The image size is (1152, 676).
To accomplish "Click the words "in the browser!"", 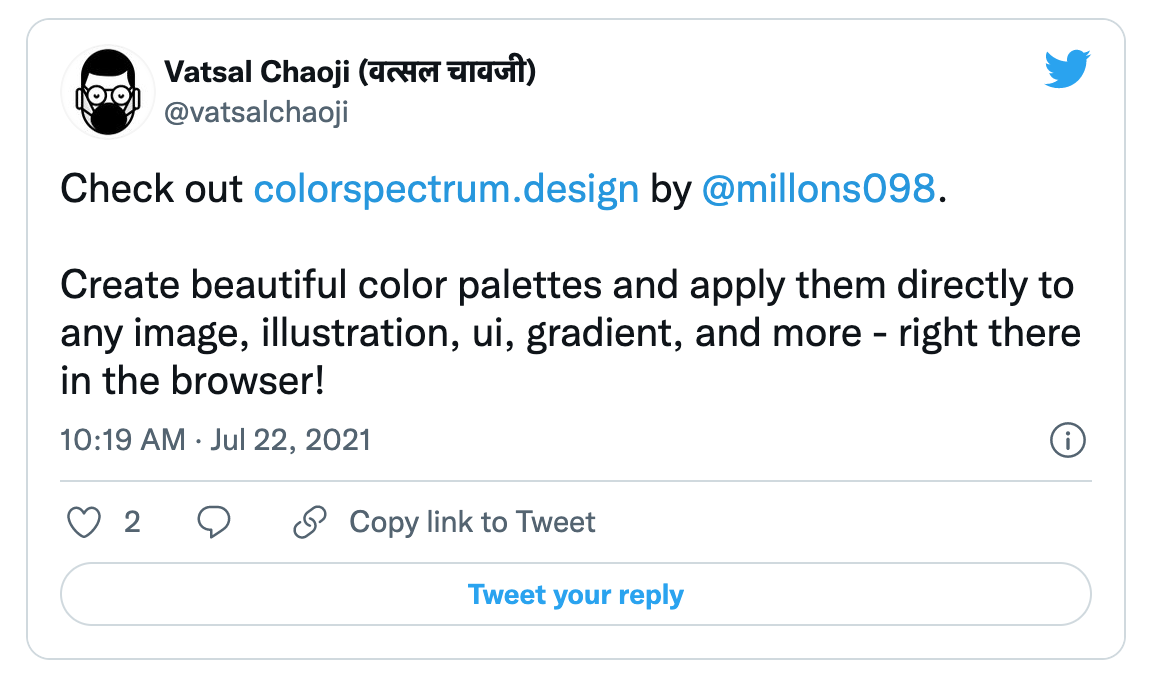I will click(192, 382).
